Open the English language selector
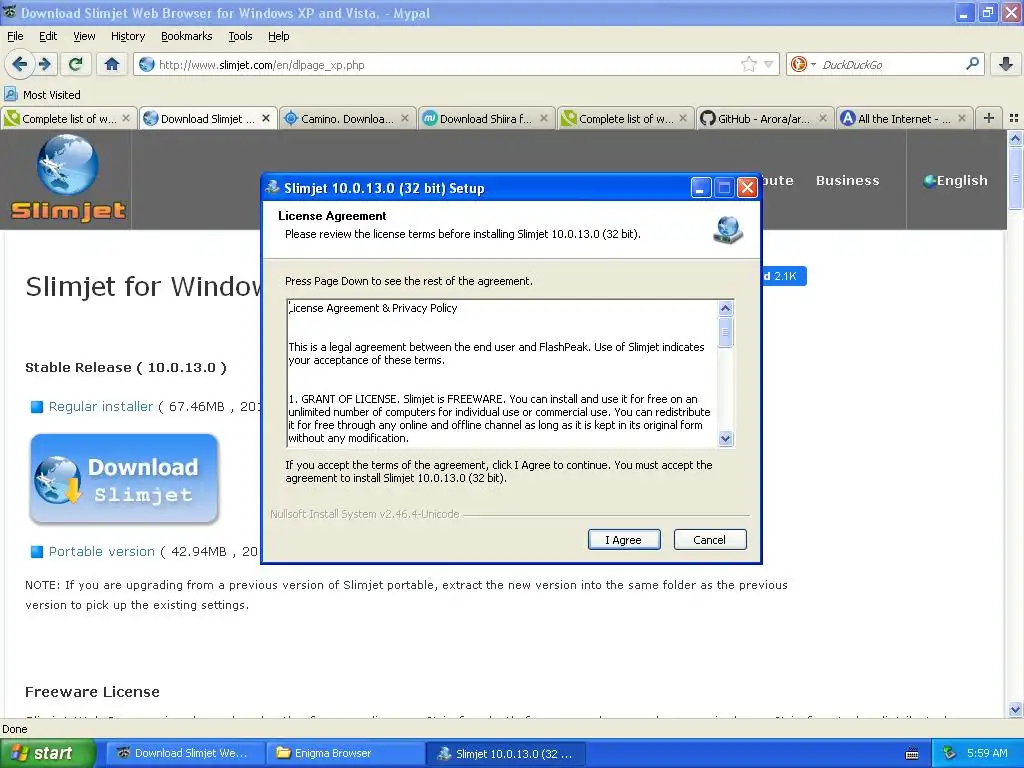Screen dimensions: 1024x768 [955, 180]
